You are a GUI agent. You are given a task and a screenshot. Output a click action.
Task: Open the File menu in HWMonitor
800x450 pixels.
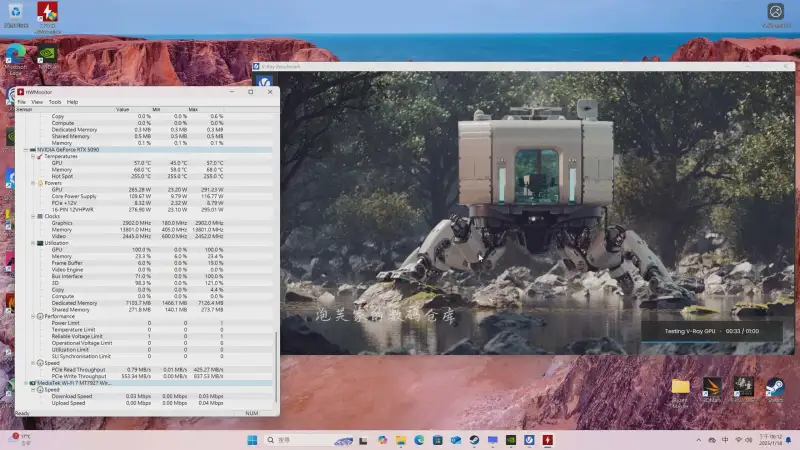[21, 102]
